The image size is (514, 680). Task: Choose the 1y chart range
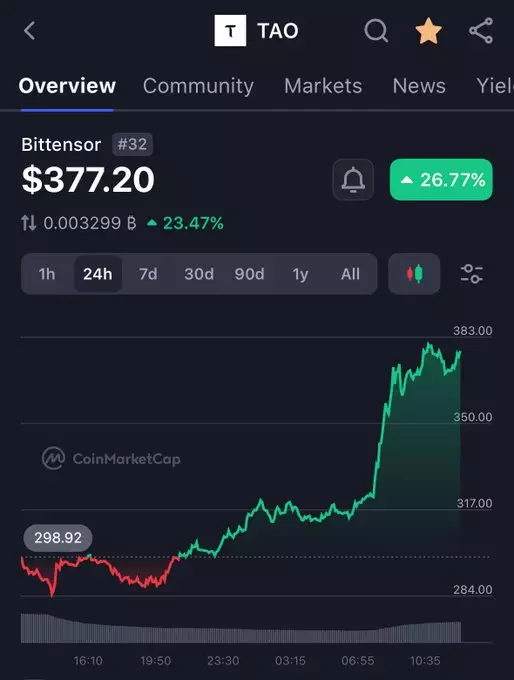[x=300, y=274]
